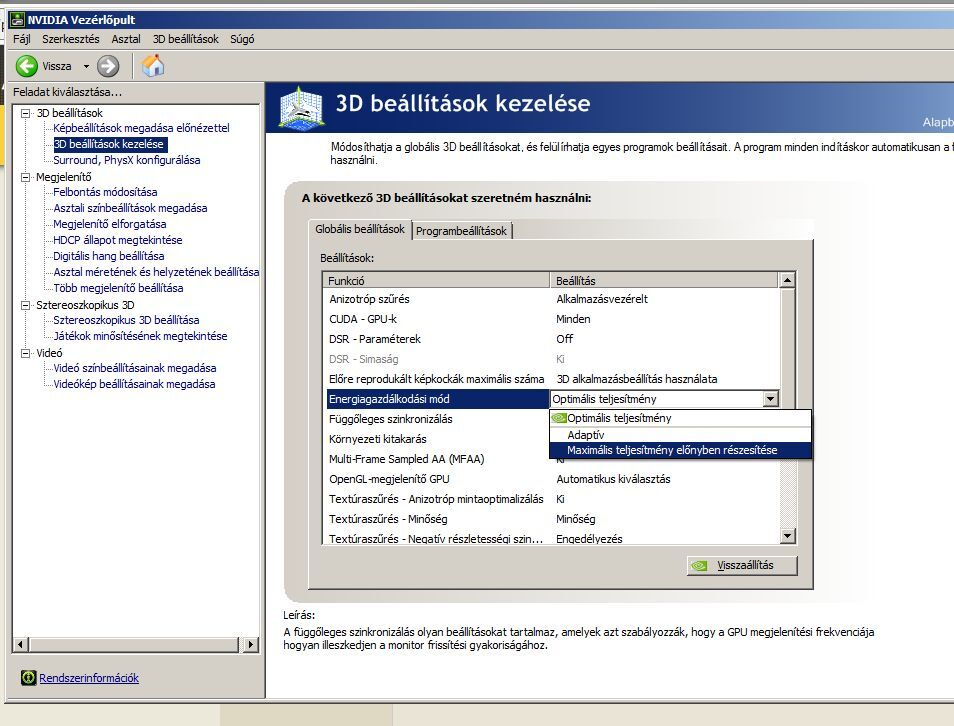Click the Funkció column header
This screenshot has height=726, width=954.
click(436, 281)
